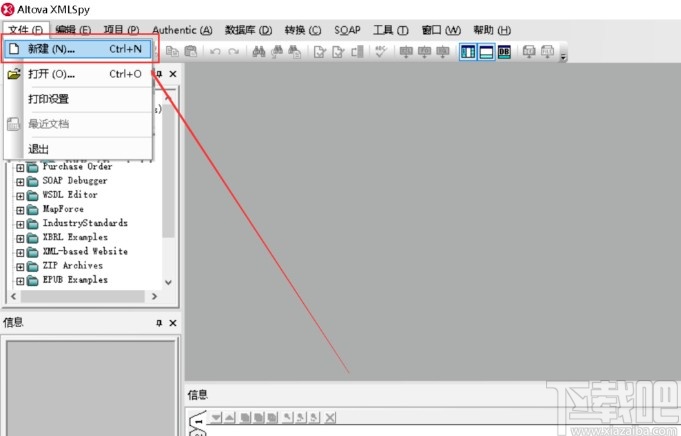Choose 新建 (N)... from the File menu
Screen dimensions: 681x436
pyautogui.click(x=78, y=49)
